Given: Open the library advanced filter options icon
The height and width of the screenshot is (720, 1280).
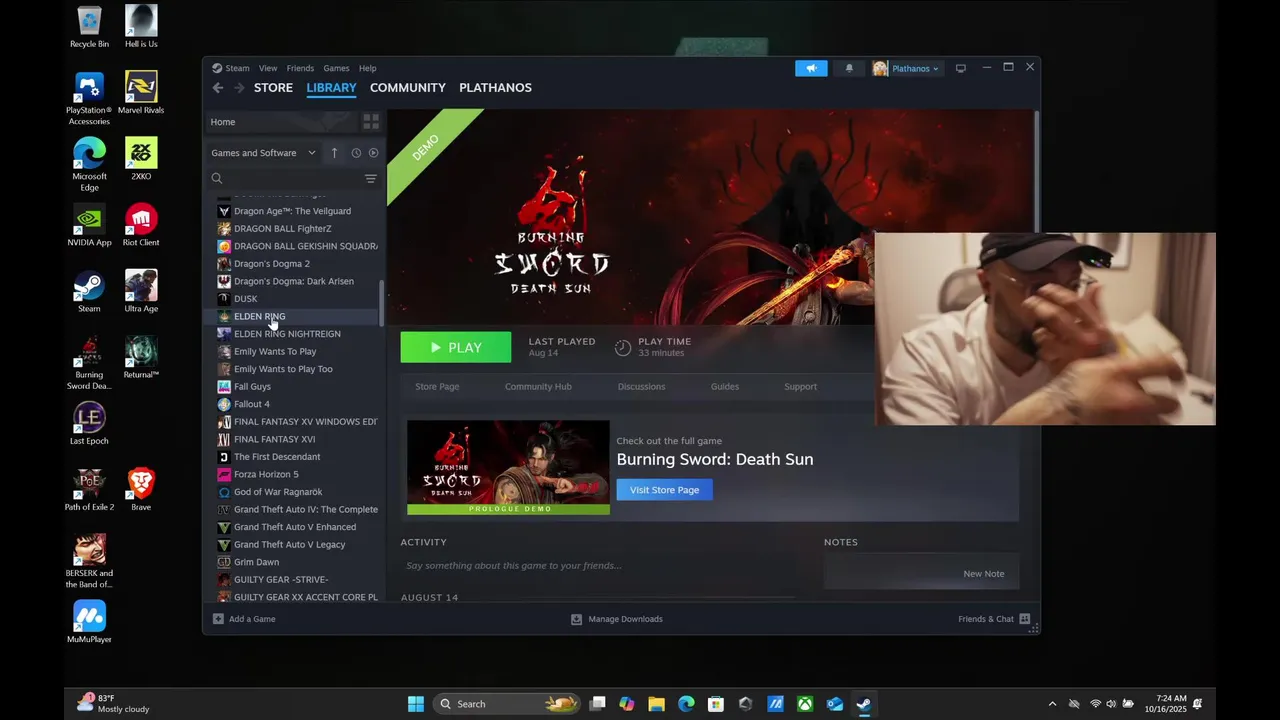Looking at the screenshot, I should point(371,179).
